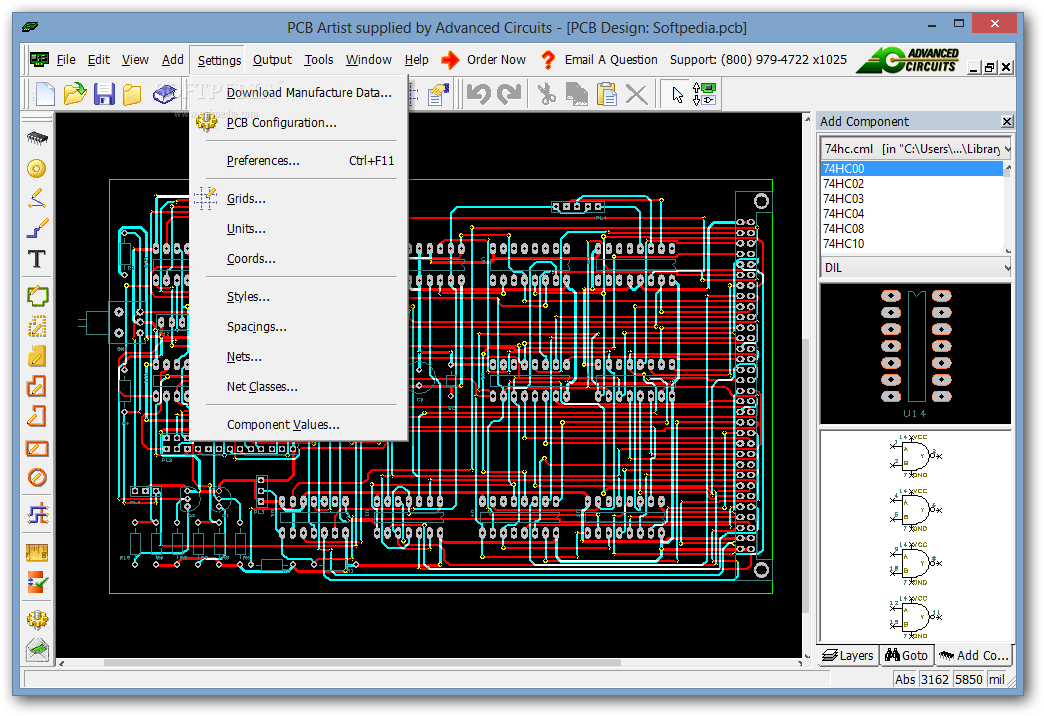Open the Tools menu
The height and width of the screenshot is (716, 1044).
click(x=319, y=60)
